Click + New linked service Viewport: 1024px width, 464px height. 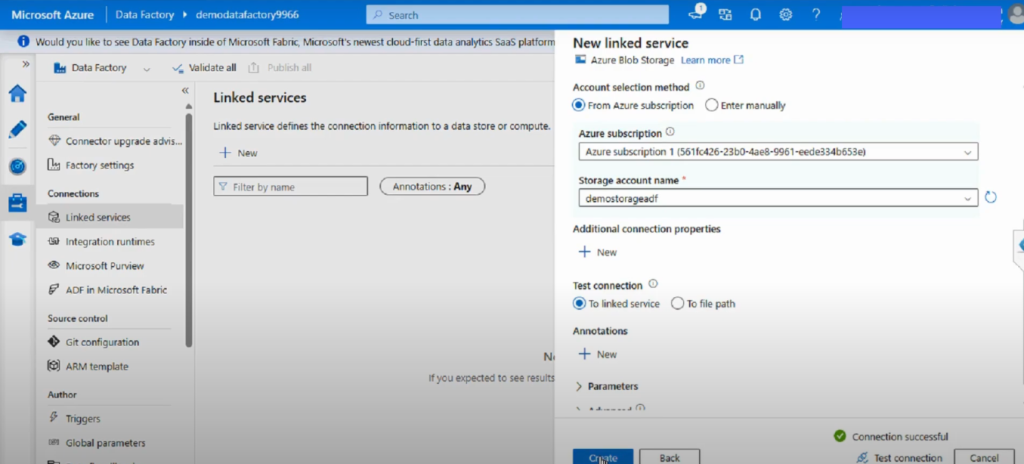coord(238,153)
